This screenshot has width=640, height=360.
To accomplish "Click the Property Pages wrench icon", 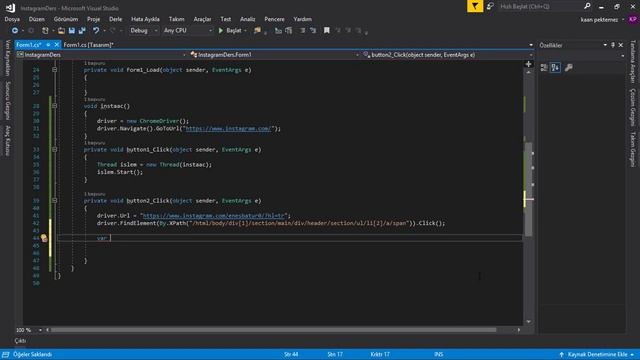I will point(569,68).
